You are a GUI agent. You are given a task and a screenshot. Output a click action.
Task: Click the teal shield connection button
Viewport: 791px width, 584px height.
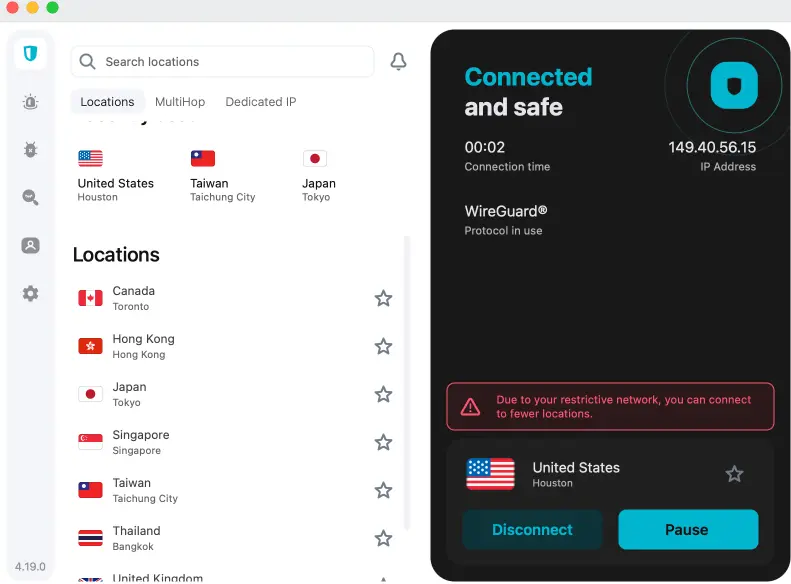734,85
